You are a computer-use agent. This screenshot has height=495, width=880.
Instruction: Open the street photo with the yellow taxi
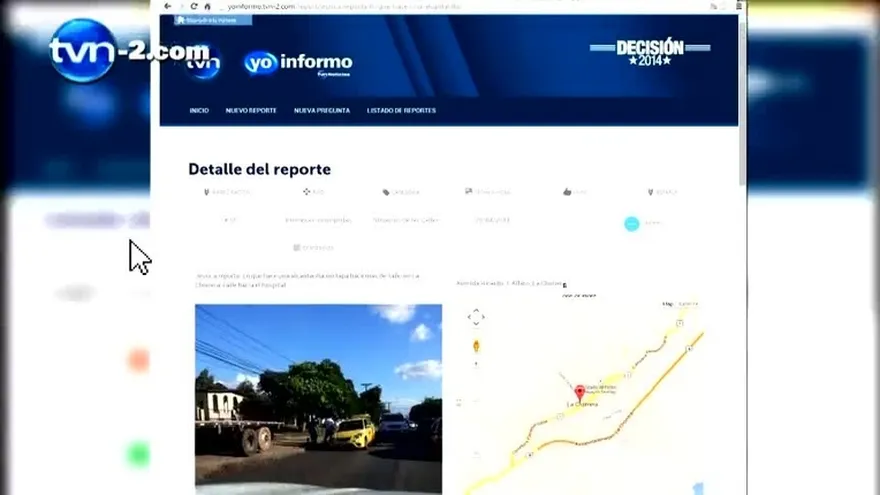click(318, 399)
